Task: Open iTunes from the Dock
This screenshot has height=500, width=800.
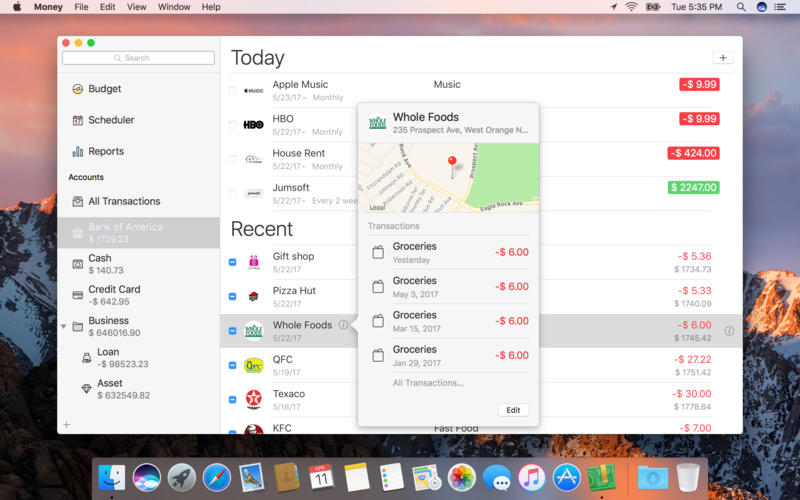Action: tap(531, 478)
